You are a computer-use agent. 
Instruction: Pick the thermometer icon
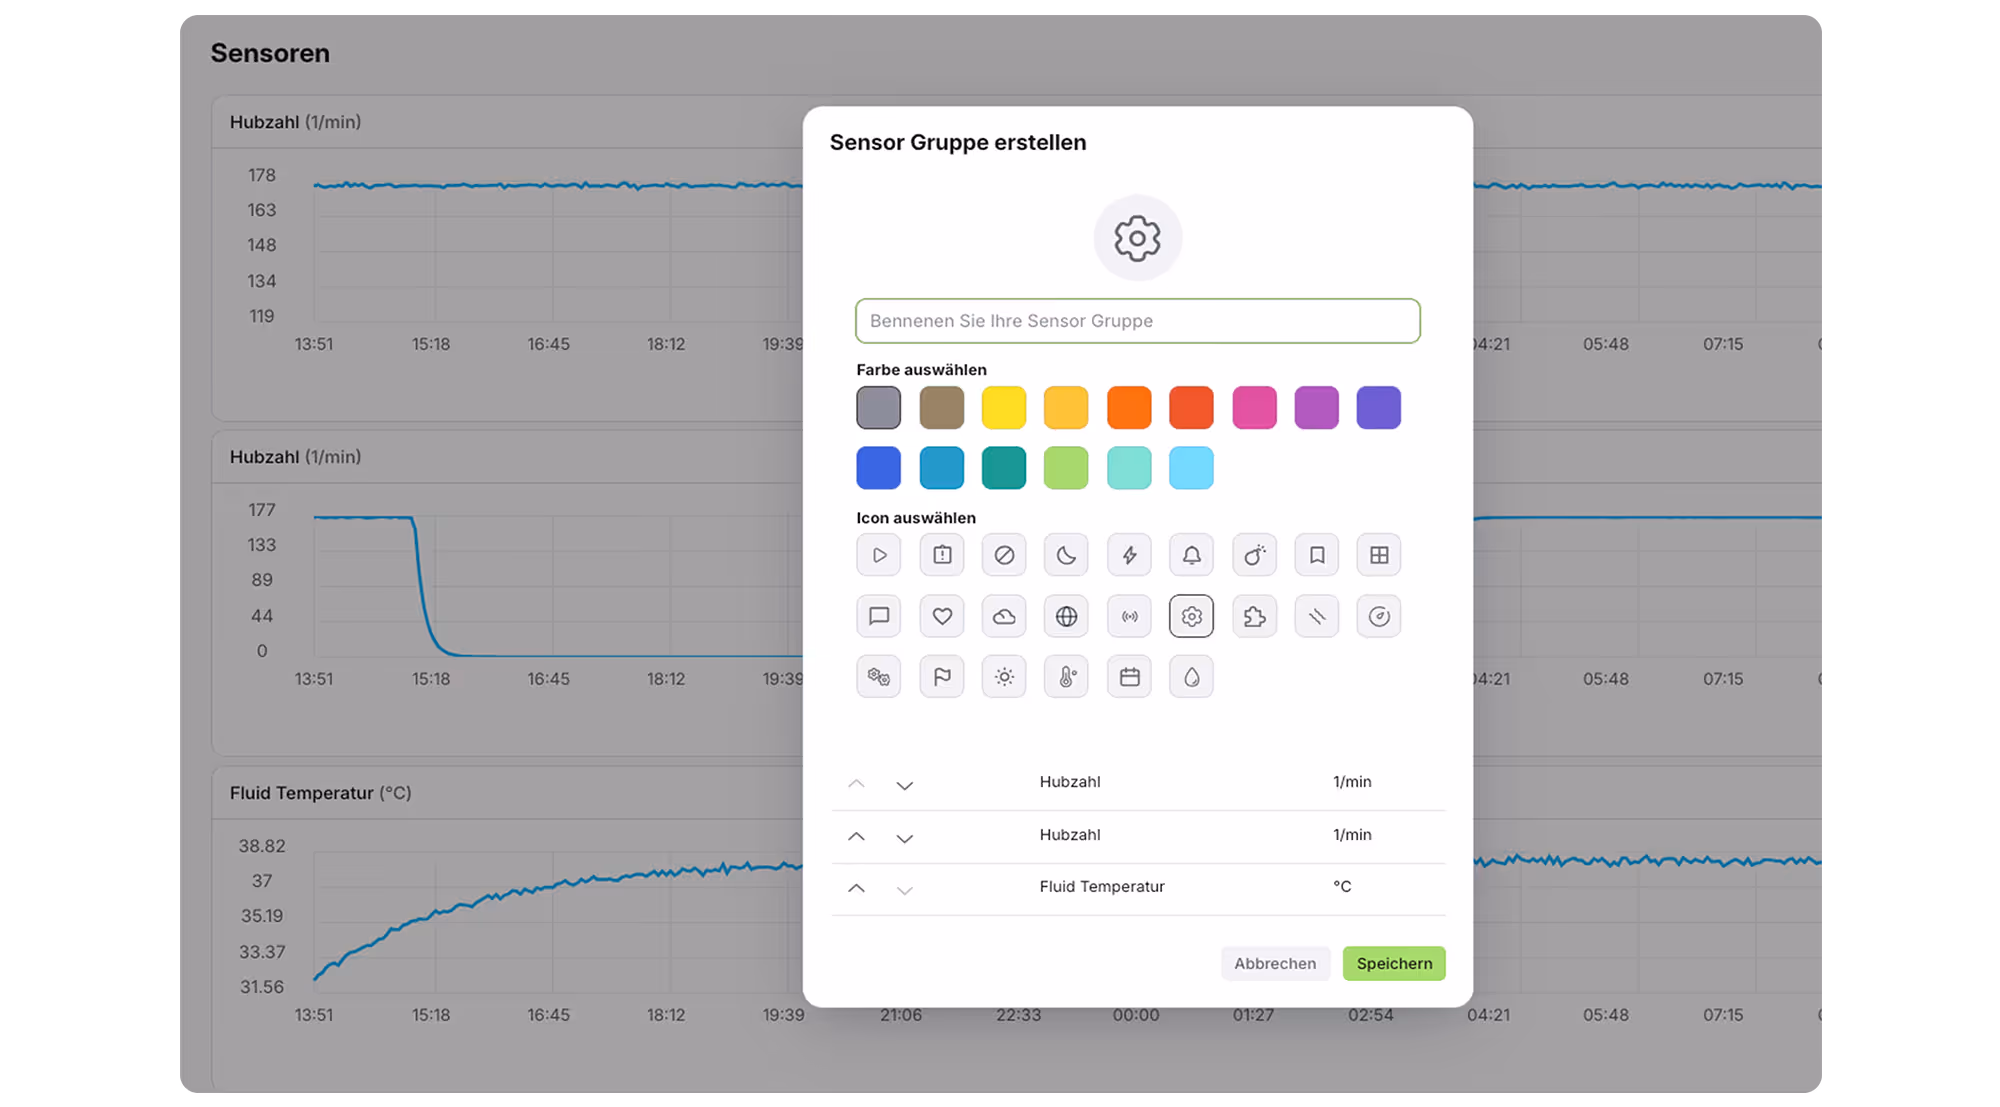(1066, 677)
